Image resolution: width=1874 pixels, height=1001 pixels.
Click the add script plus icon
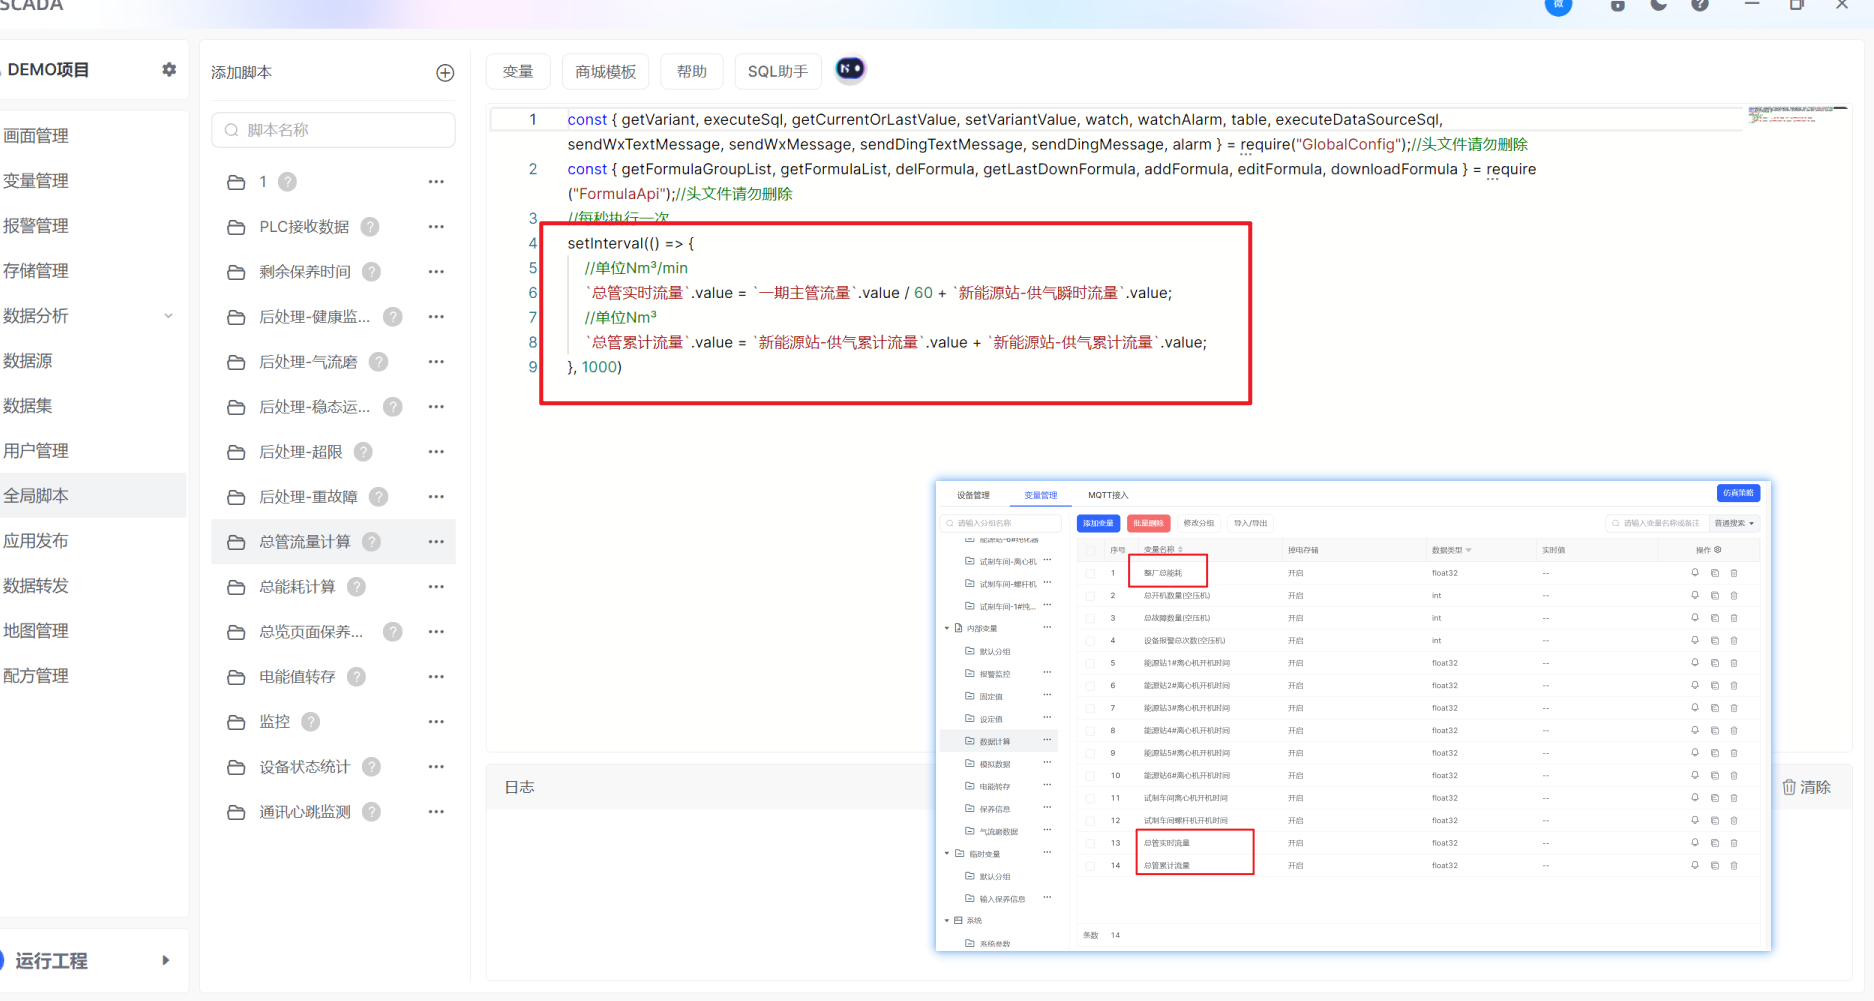(x=445, y=73)
